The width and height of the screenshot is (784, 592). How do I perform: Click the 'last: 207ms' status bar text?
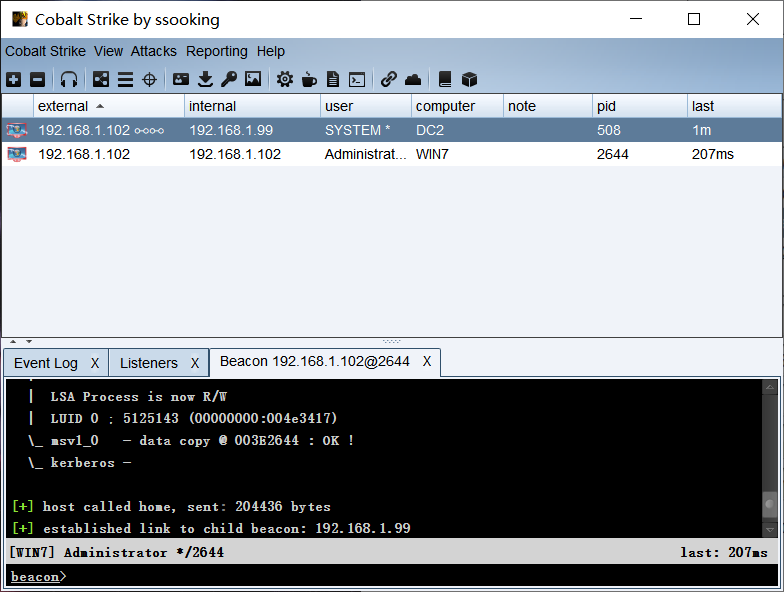[x=724, y=552]
